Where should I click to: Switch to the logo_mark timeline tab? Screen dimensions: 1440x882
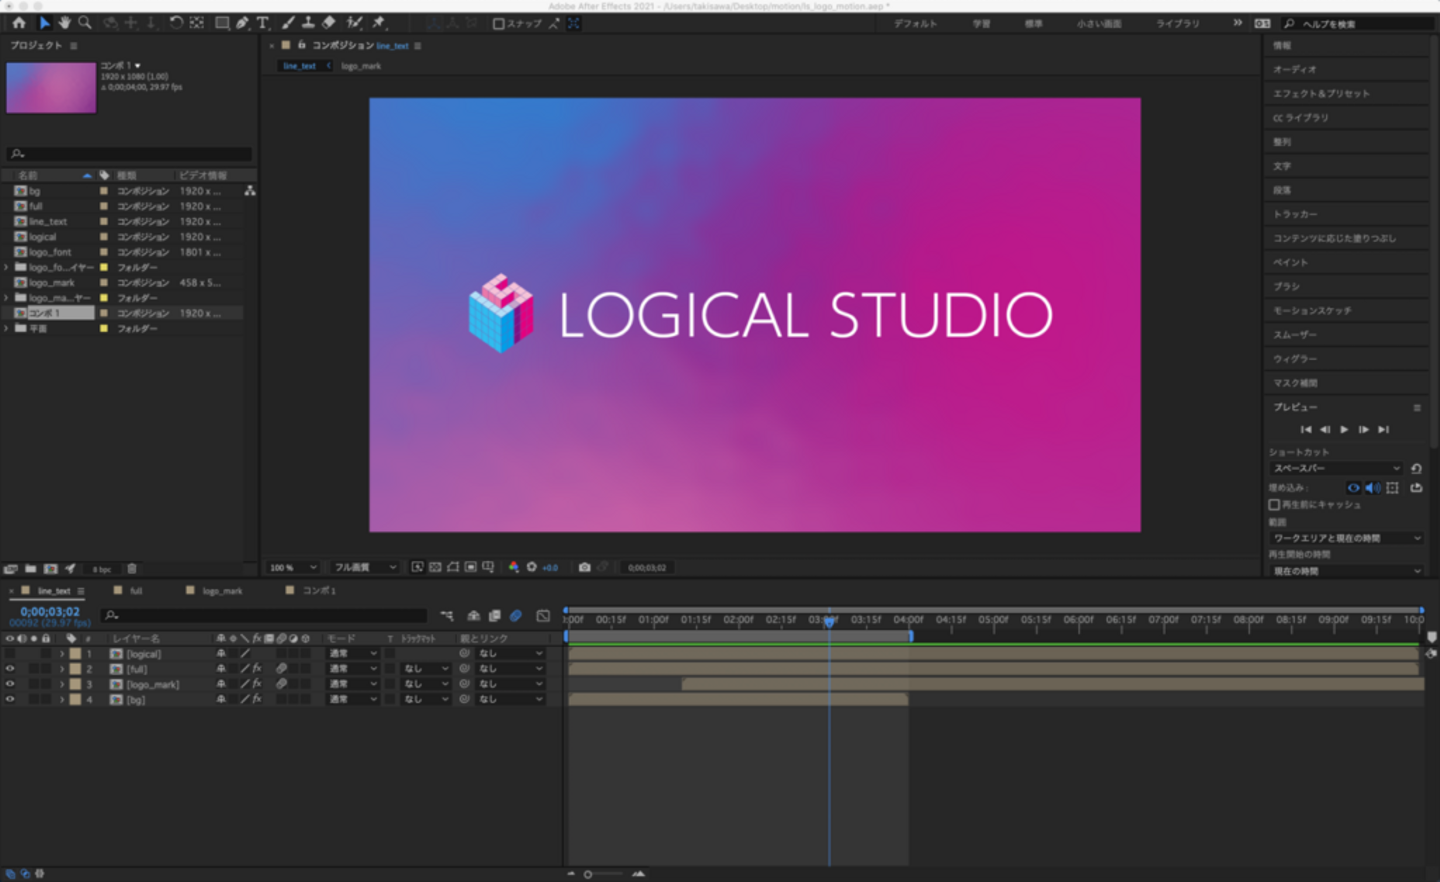click(221, 591)
